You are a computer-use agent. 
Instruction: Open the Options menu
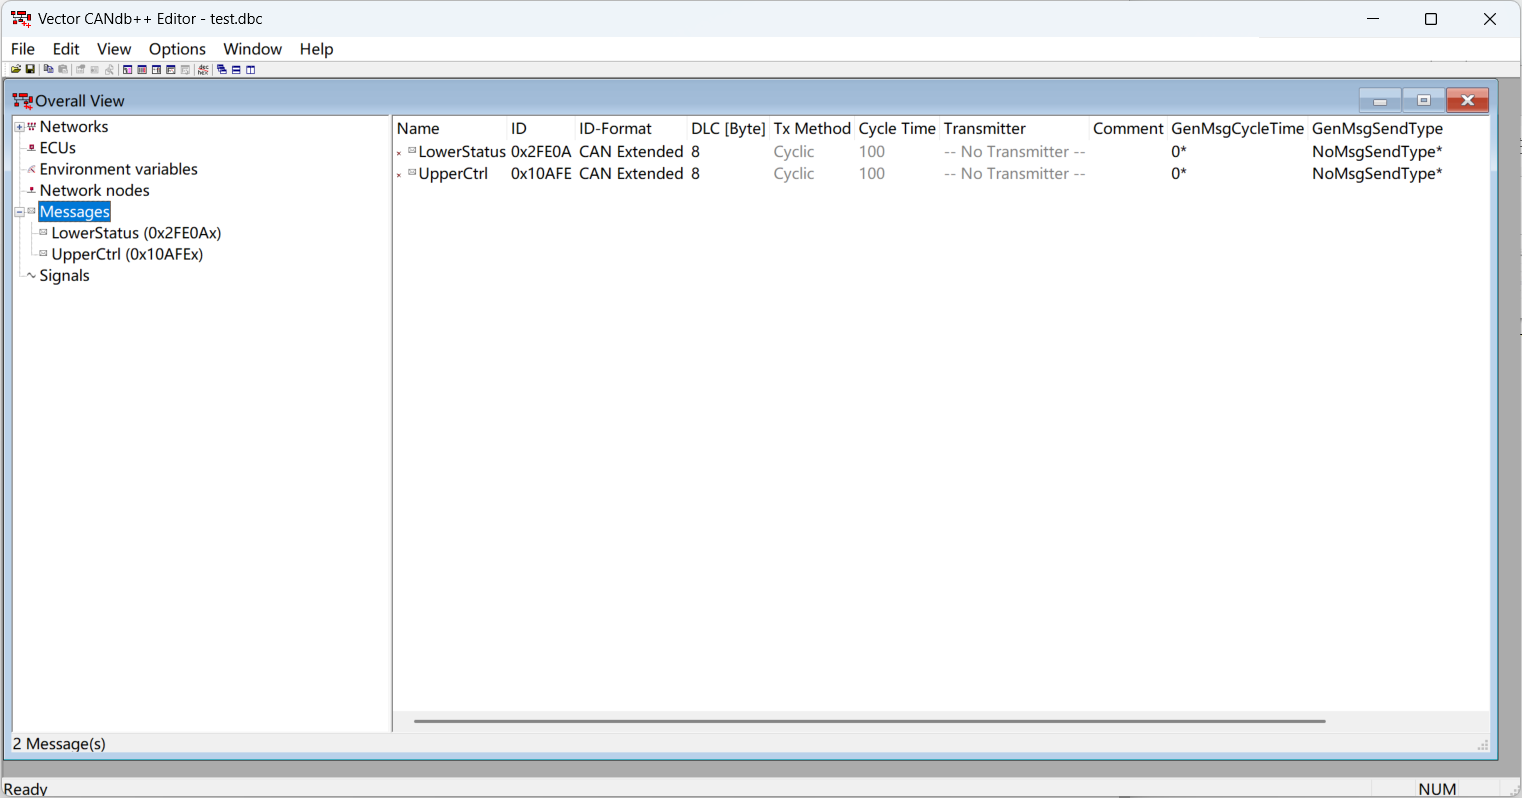[177, 49]
